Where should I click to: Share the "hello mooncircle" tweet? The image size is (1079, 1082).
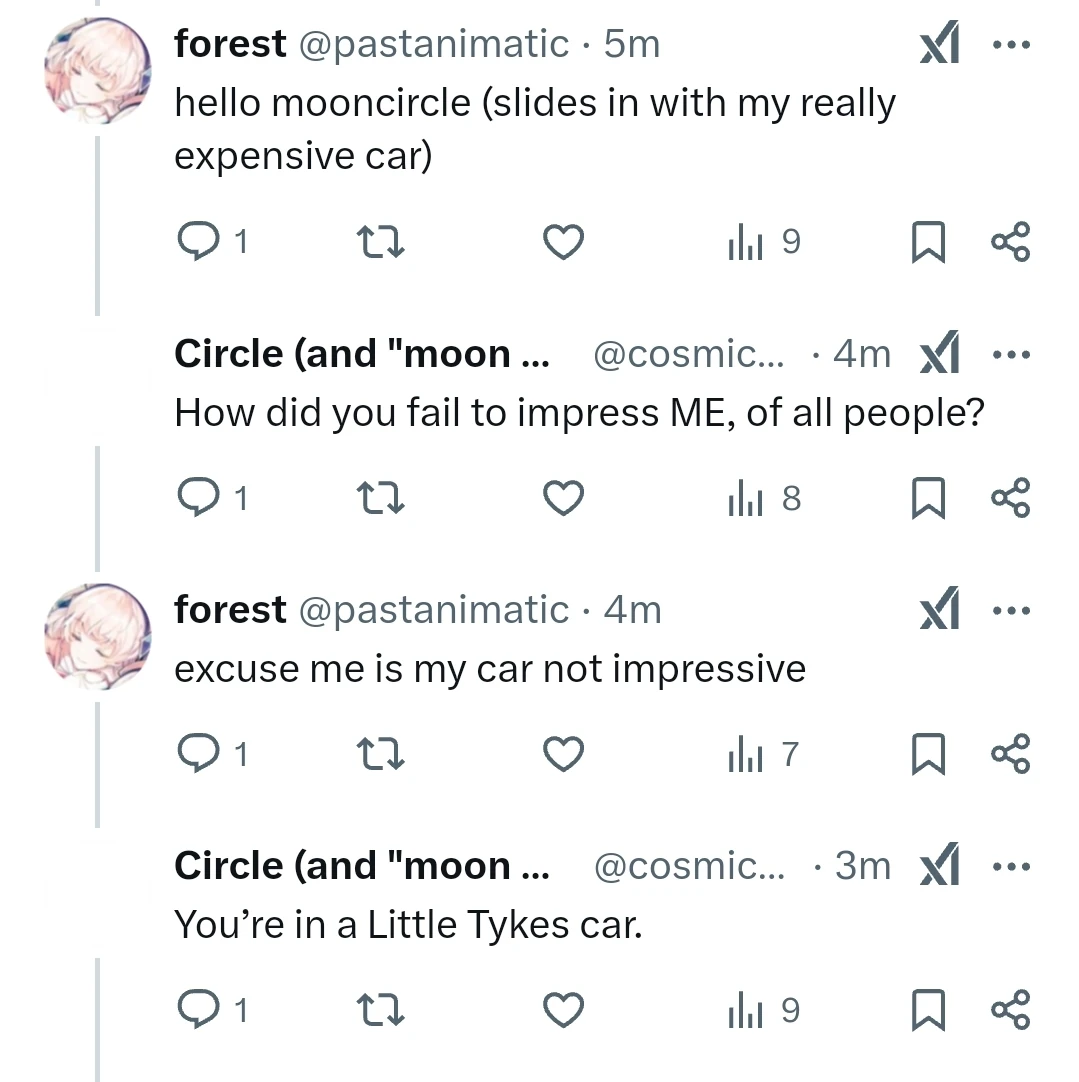click(1010, 242)
